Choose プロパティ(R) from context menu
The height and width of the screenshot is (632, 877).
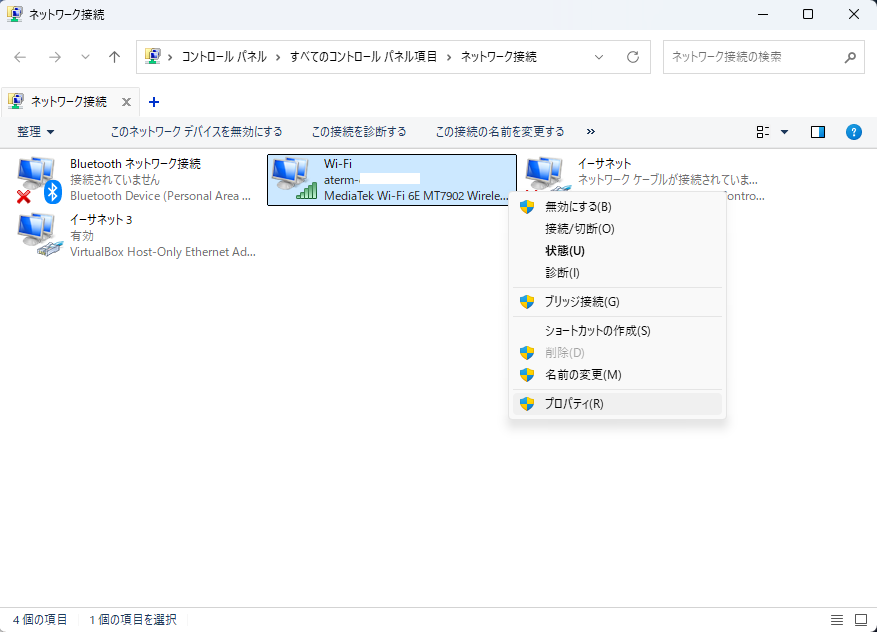pyautogui.click(x=573, y=404)
